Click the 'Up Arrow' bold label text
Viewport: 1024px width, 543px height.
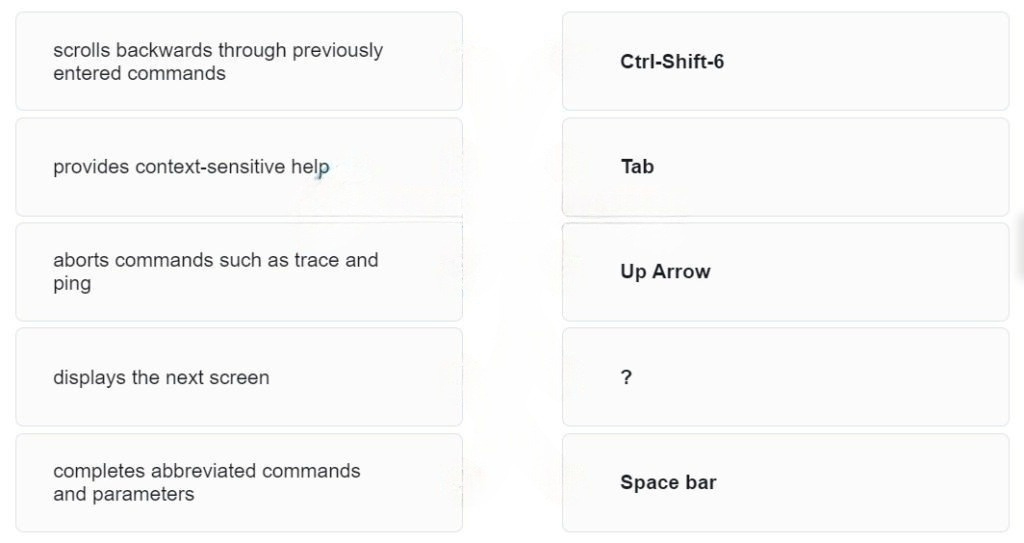pos(665,272)
